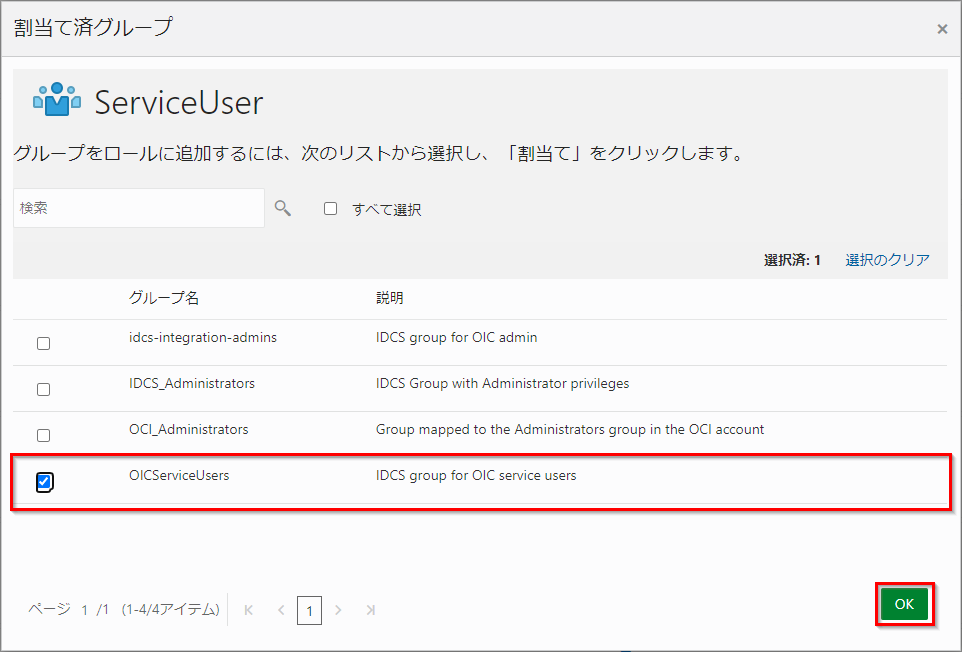Image resolution: width=962 pixels, height=652 pixels.
Task: Go to the previous page arrow
Action: pos(281,610)
